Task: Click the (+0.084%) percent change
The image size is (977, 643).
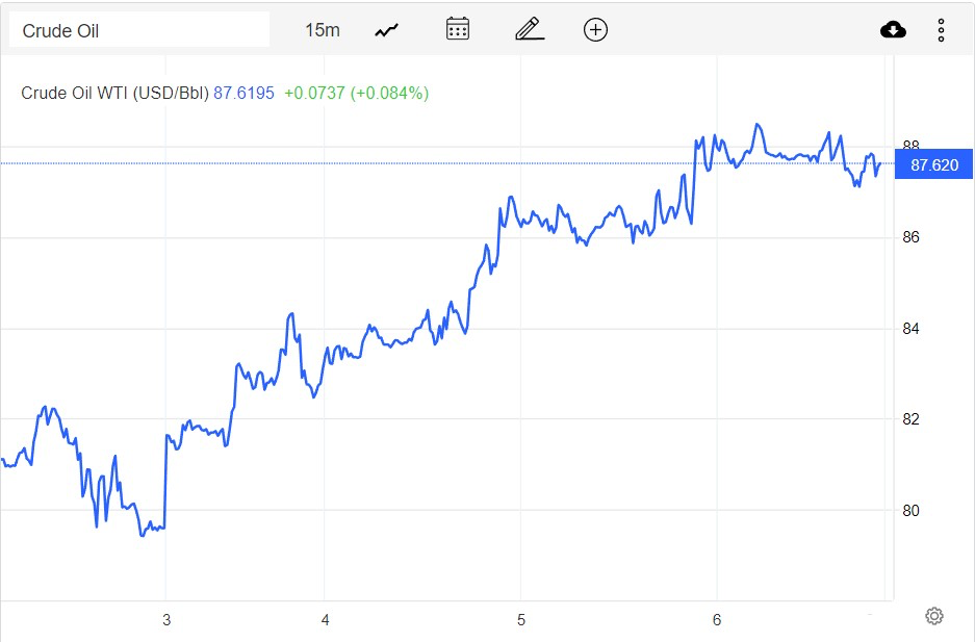Action: coord(389,93)
